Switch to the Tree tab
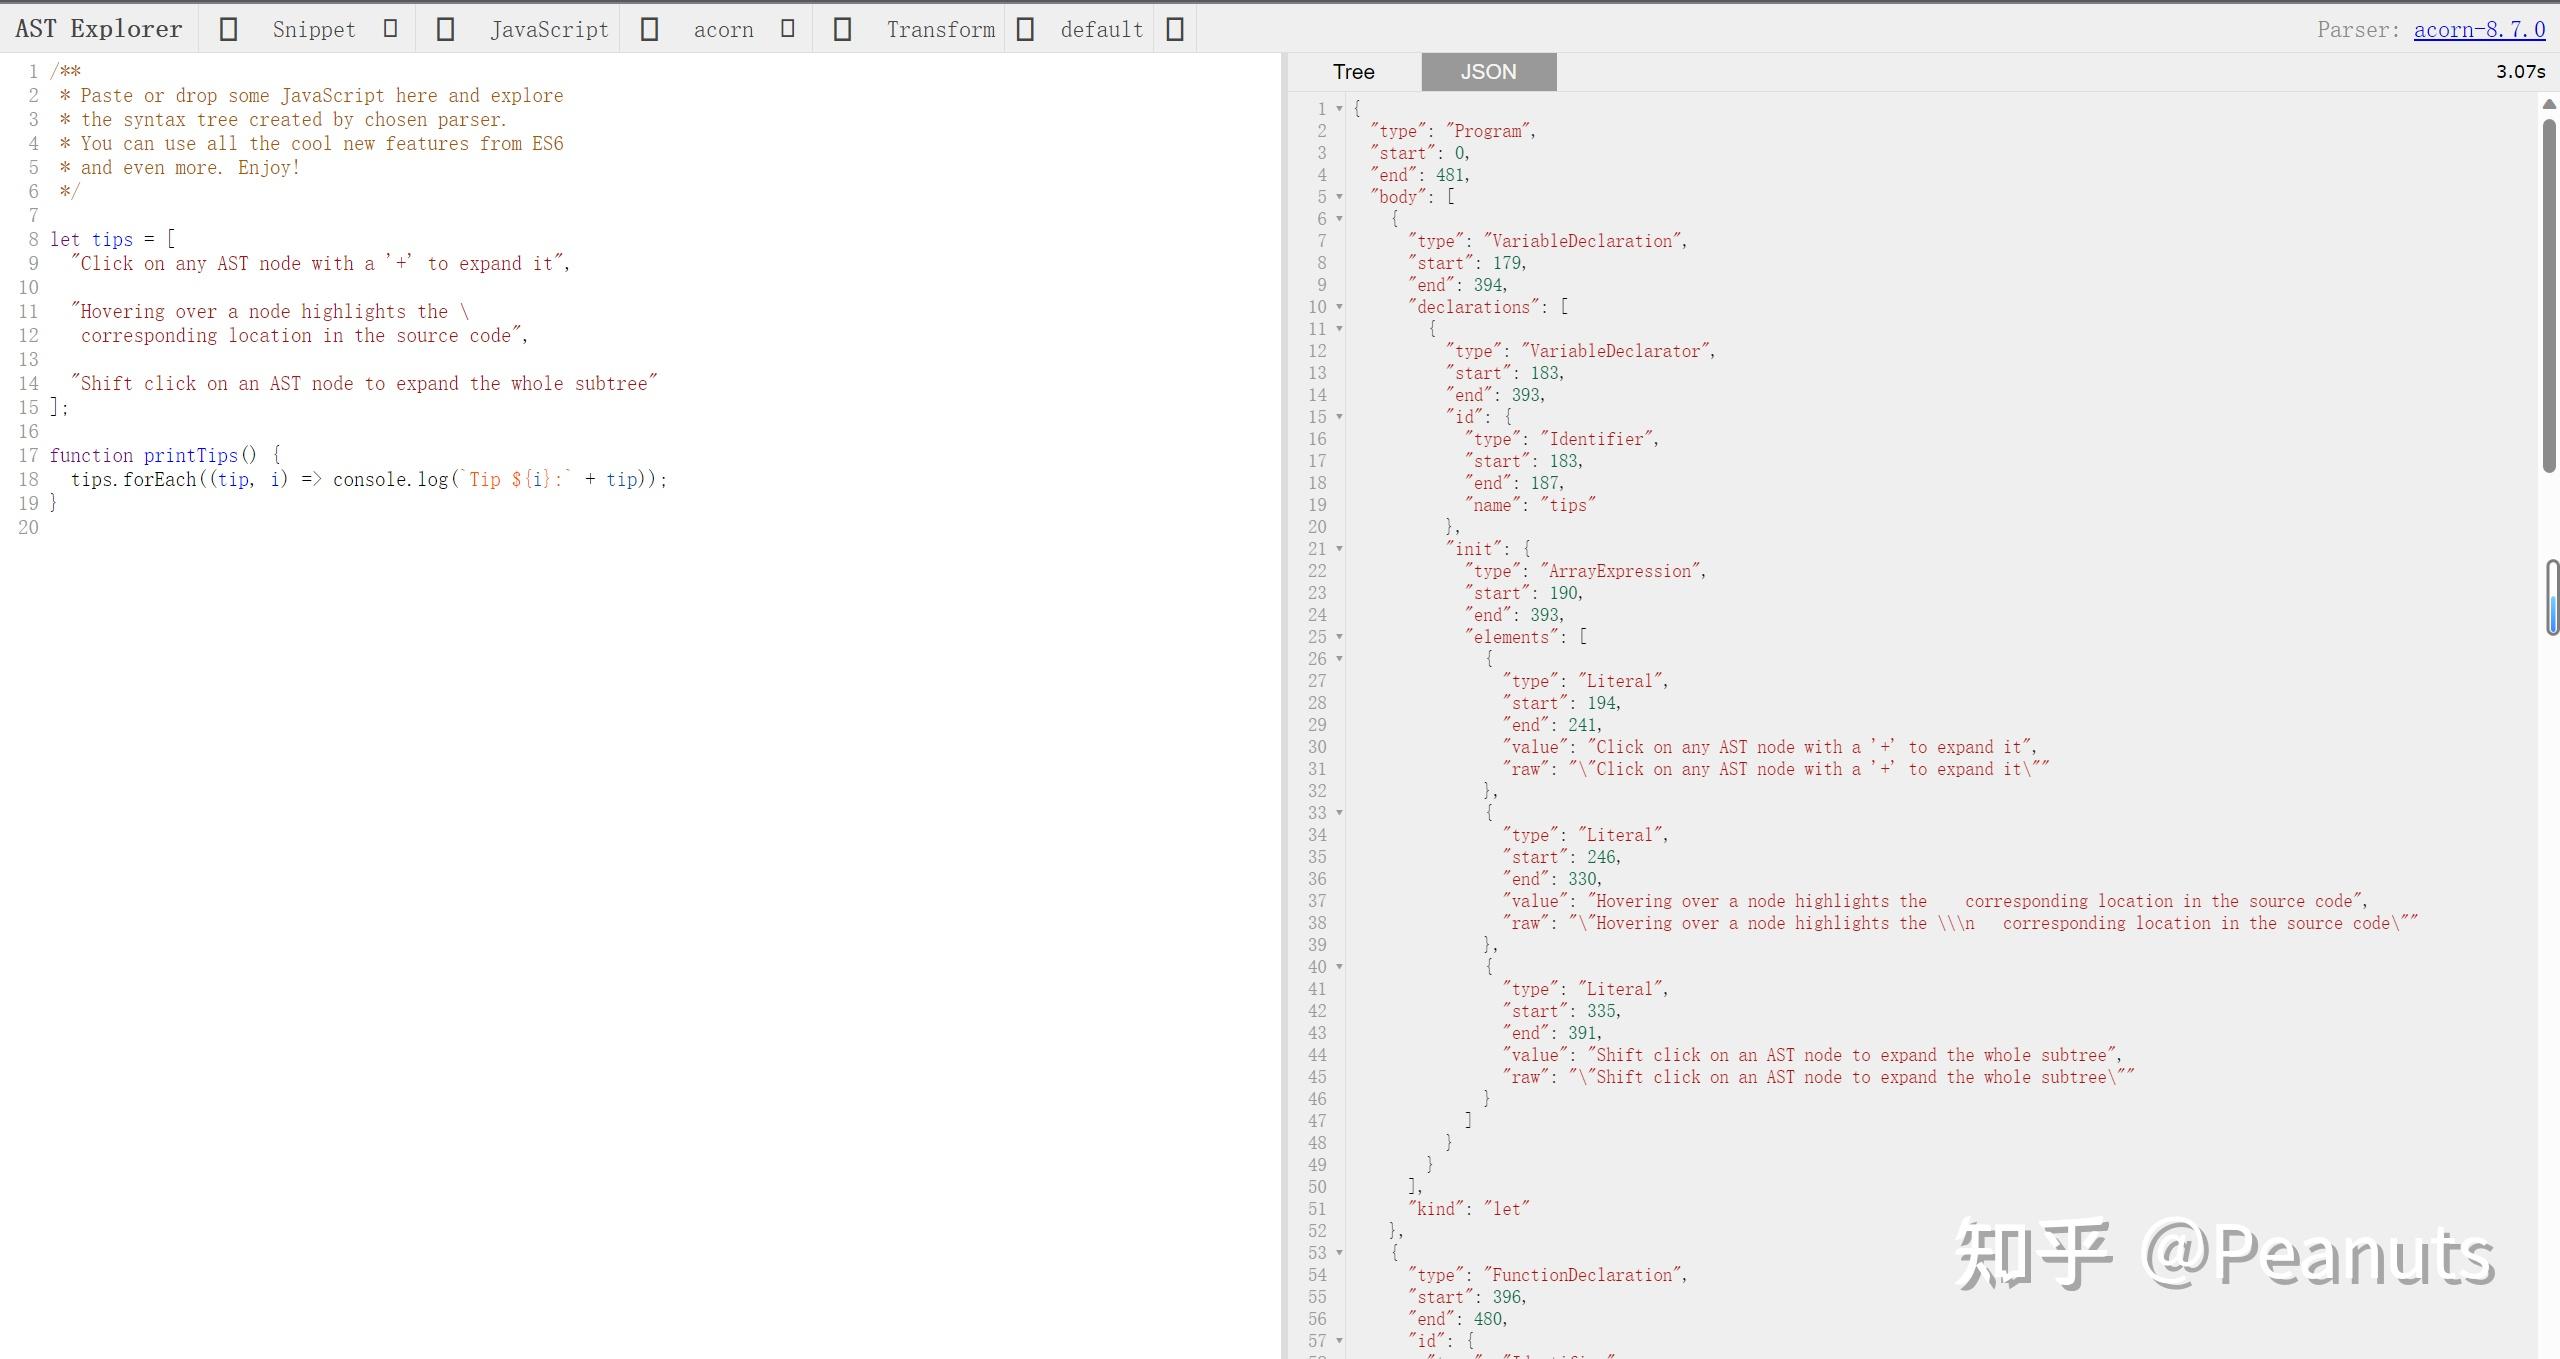The height and width of the screenshot is (1359, 2560). [1353, 72]
